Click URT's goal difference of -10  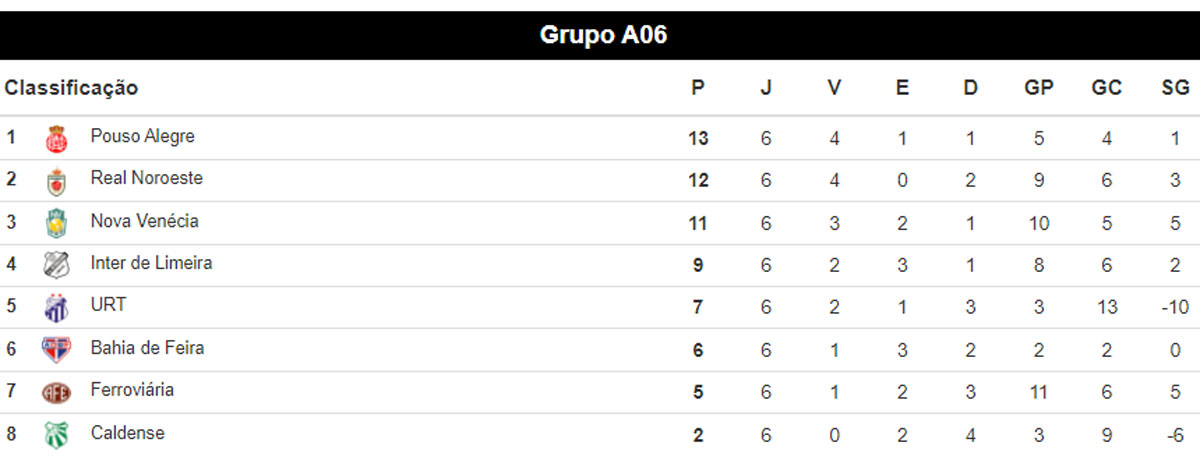click(x=1174, y=307)
